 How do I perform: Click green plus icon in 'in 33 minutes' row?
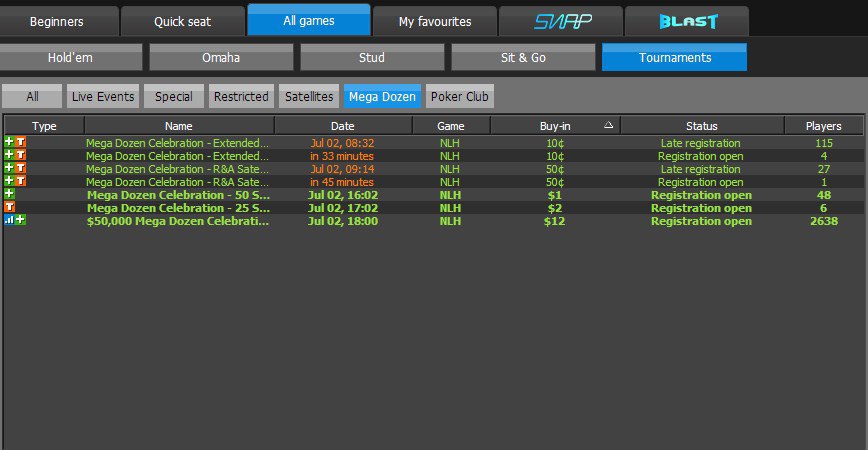coord(9,155)
